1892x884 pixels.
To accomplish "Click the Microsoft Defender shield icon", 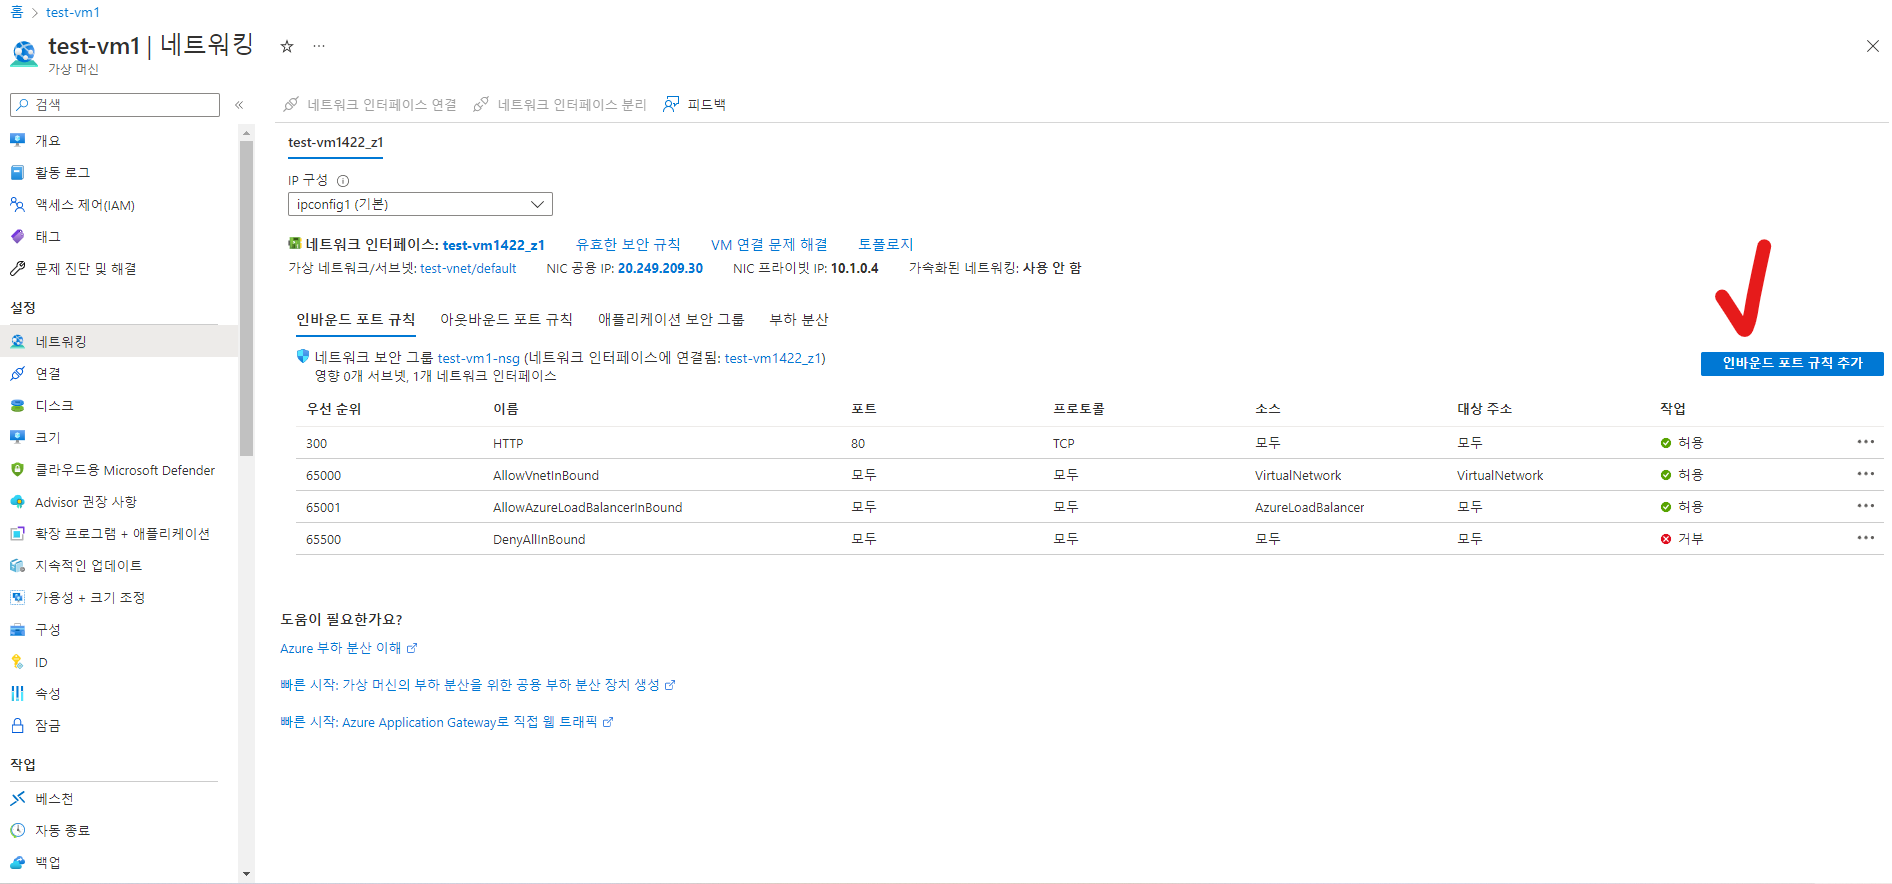I will coord(17,469).
